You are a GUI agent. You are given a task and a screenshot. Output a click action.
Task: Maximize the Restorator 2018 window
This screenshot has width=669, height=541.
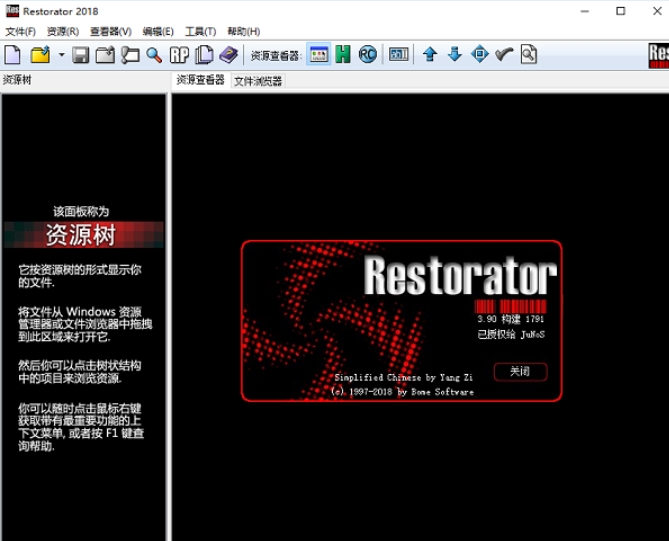[621, 11]
